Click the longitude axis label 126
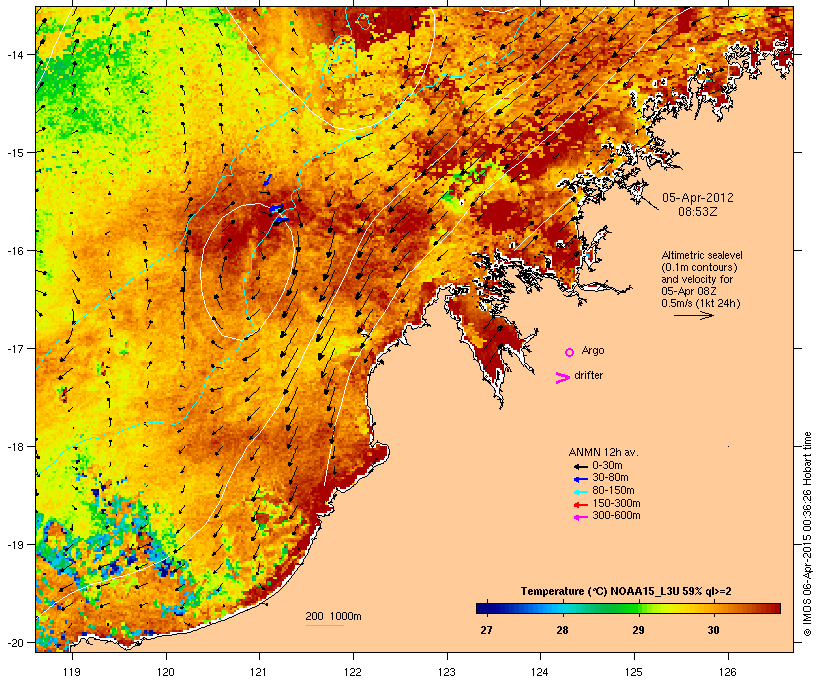This screenshot has width=820, height=680. pos(727,672)
